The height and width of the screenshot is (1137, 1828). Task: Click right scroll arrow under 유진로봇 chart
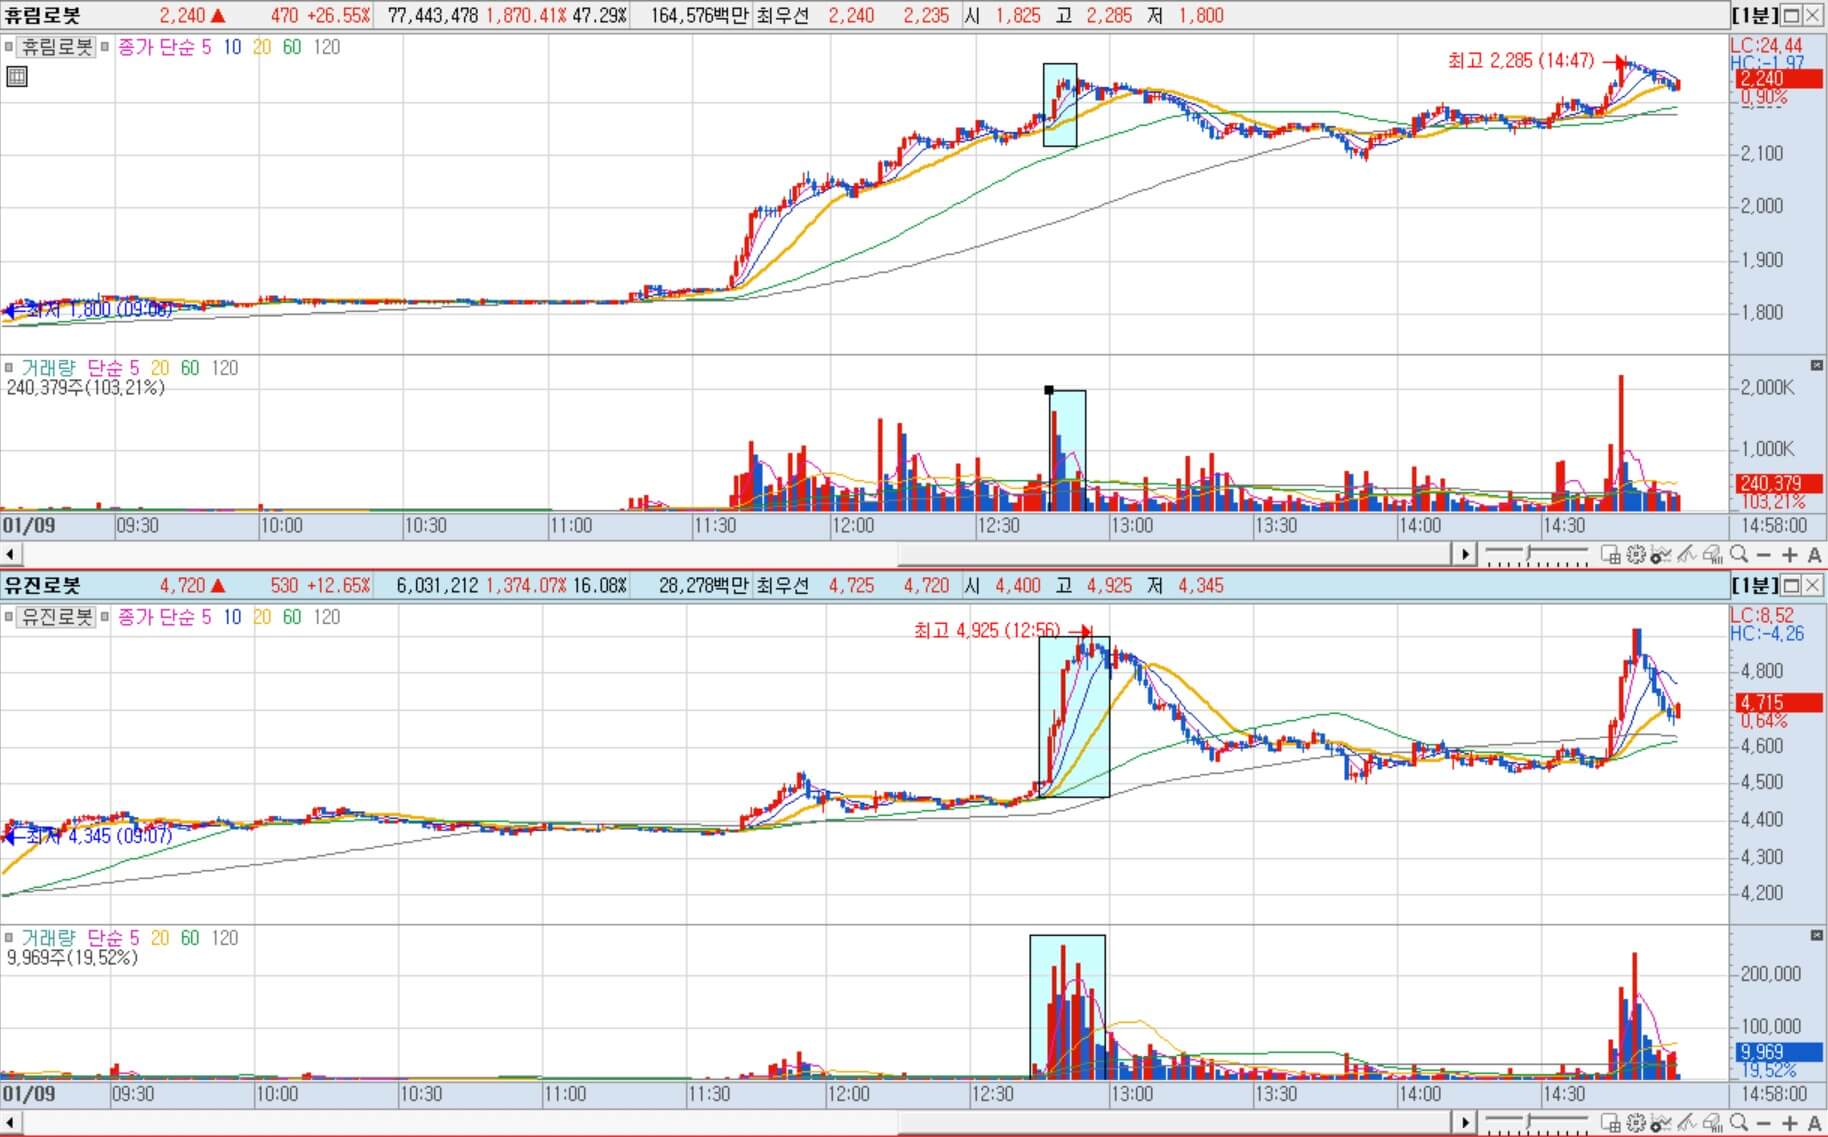tap(1465, 1122)
